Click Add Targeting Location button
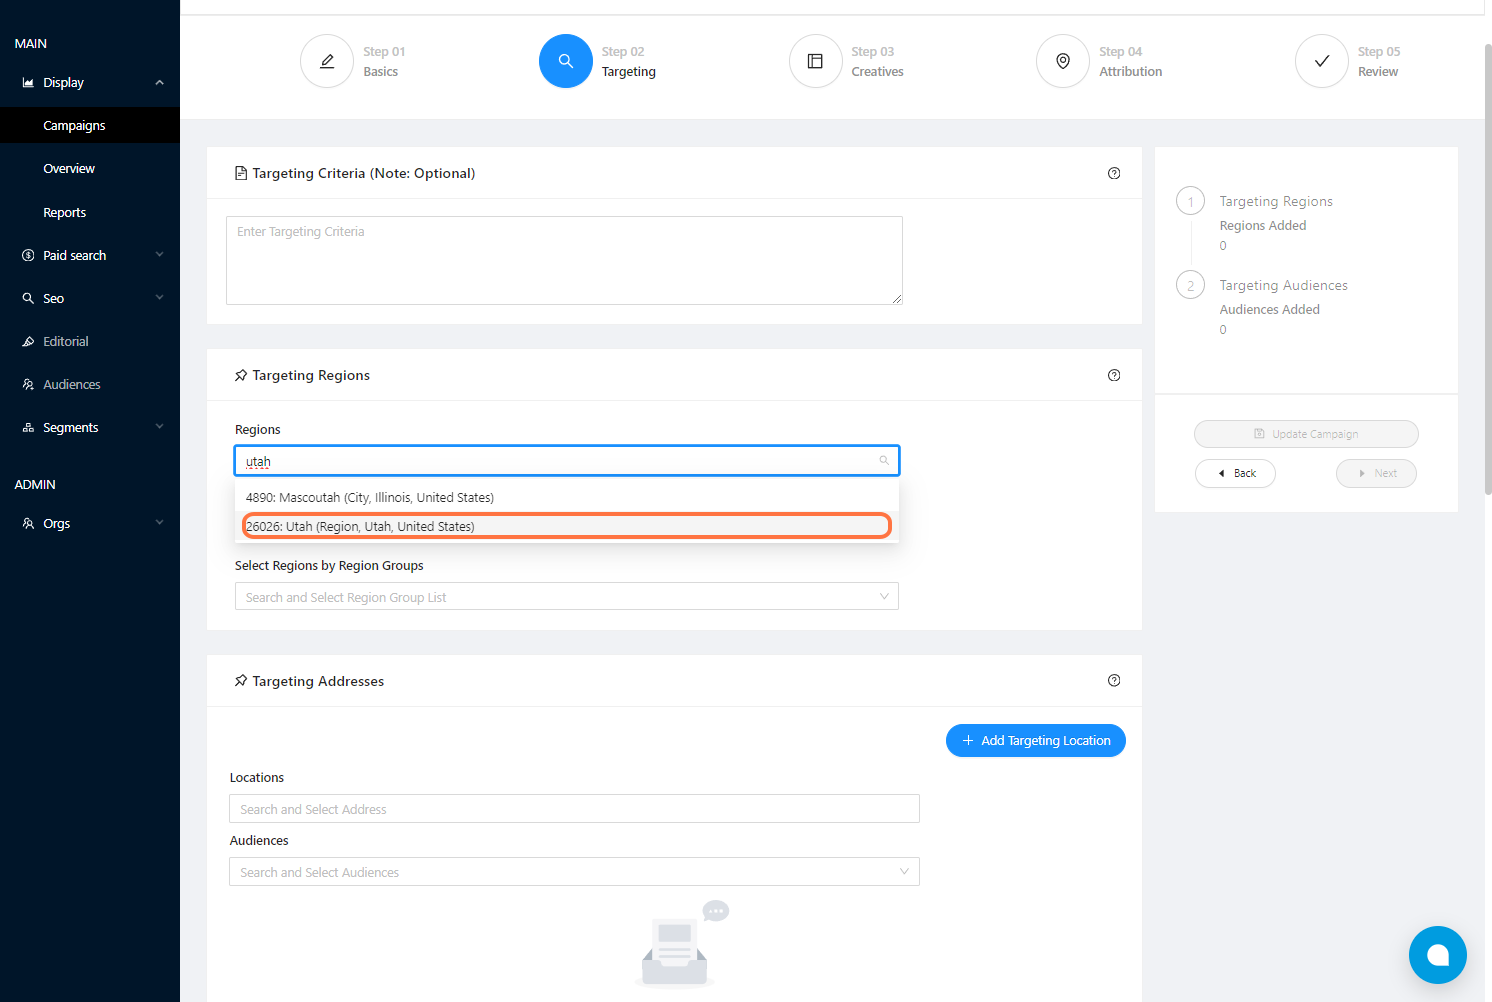Image resolution: width=1492 pixels, height=1002 pixels. pos(1035,741)
